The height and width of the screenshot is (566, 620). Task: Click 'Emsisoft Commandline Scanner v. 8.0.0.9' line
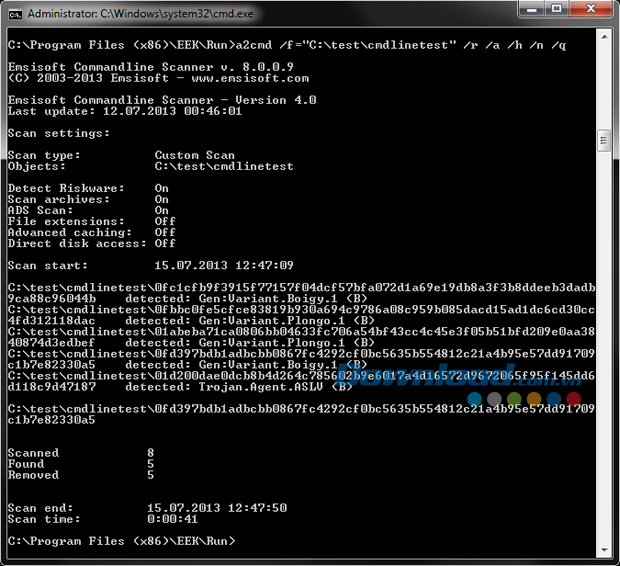coord(151,67)
